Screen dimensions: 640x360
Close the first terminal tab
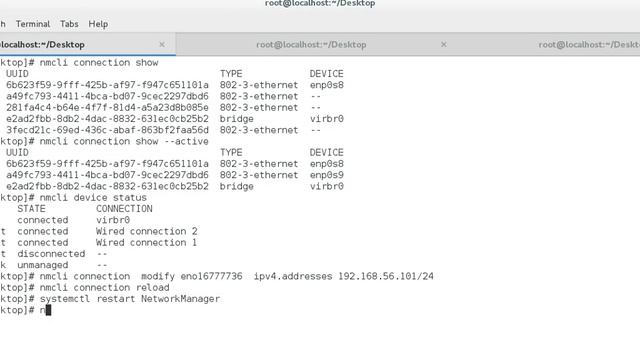[162, 44]
